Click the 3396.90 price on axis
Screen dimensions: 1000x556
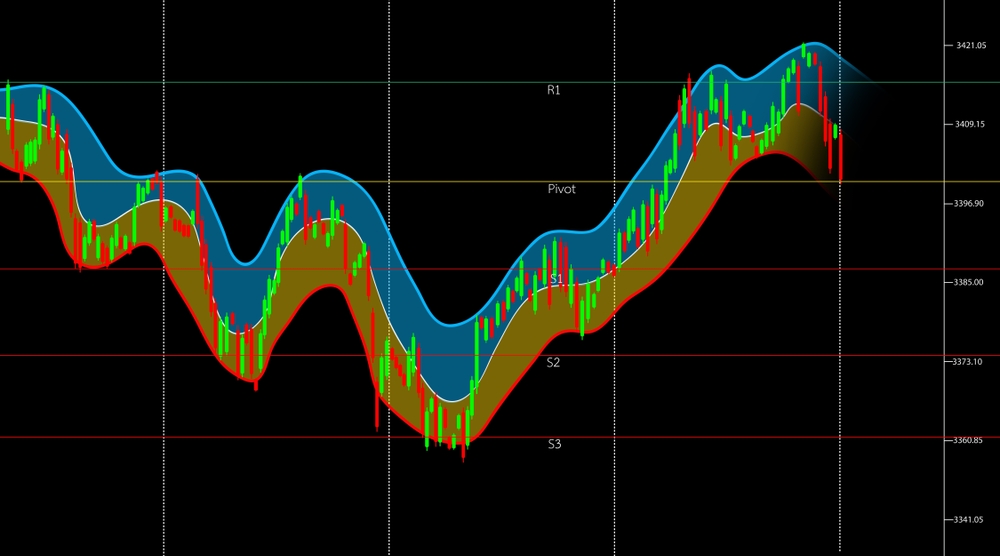(970, 203)
